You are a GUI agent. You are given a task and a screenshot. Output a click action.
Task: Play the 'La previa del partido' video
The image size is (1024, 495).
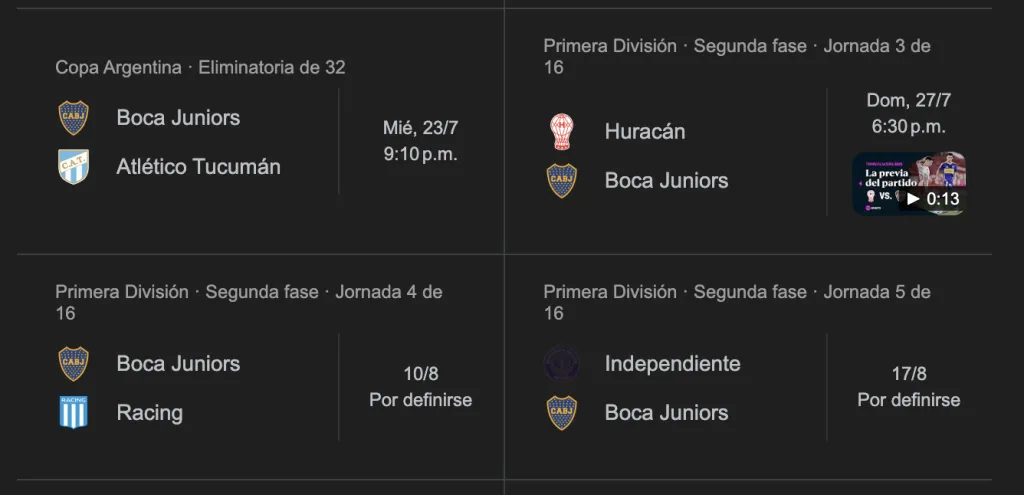click(909, 183)
